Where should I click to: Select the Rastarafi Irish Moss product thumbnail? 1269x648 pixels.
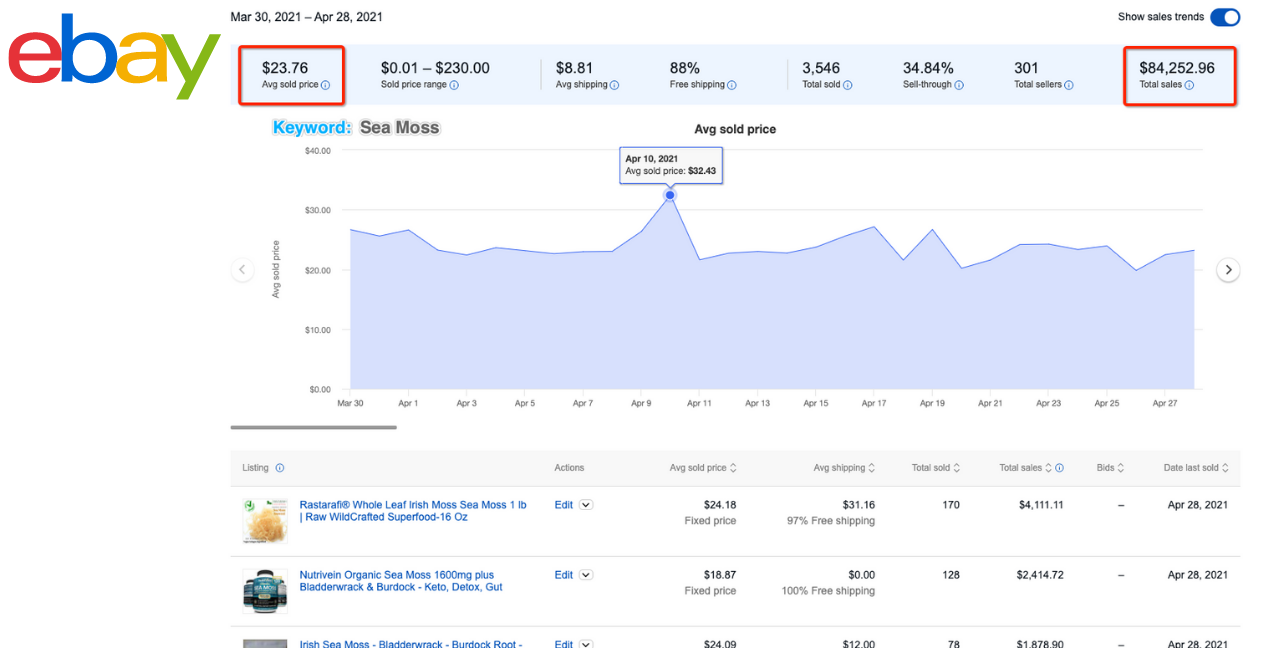pyautogui.click(x=265, y=521)
